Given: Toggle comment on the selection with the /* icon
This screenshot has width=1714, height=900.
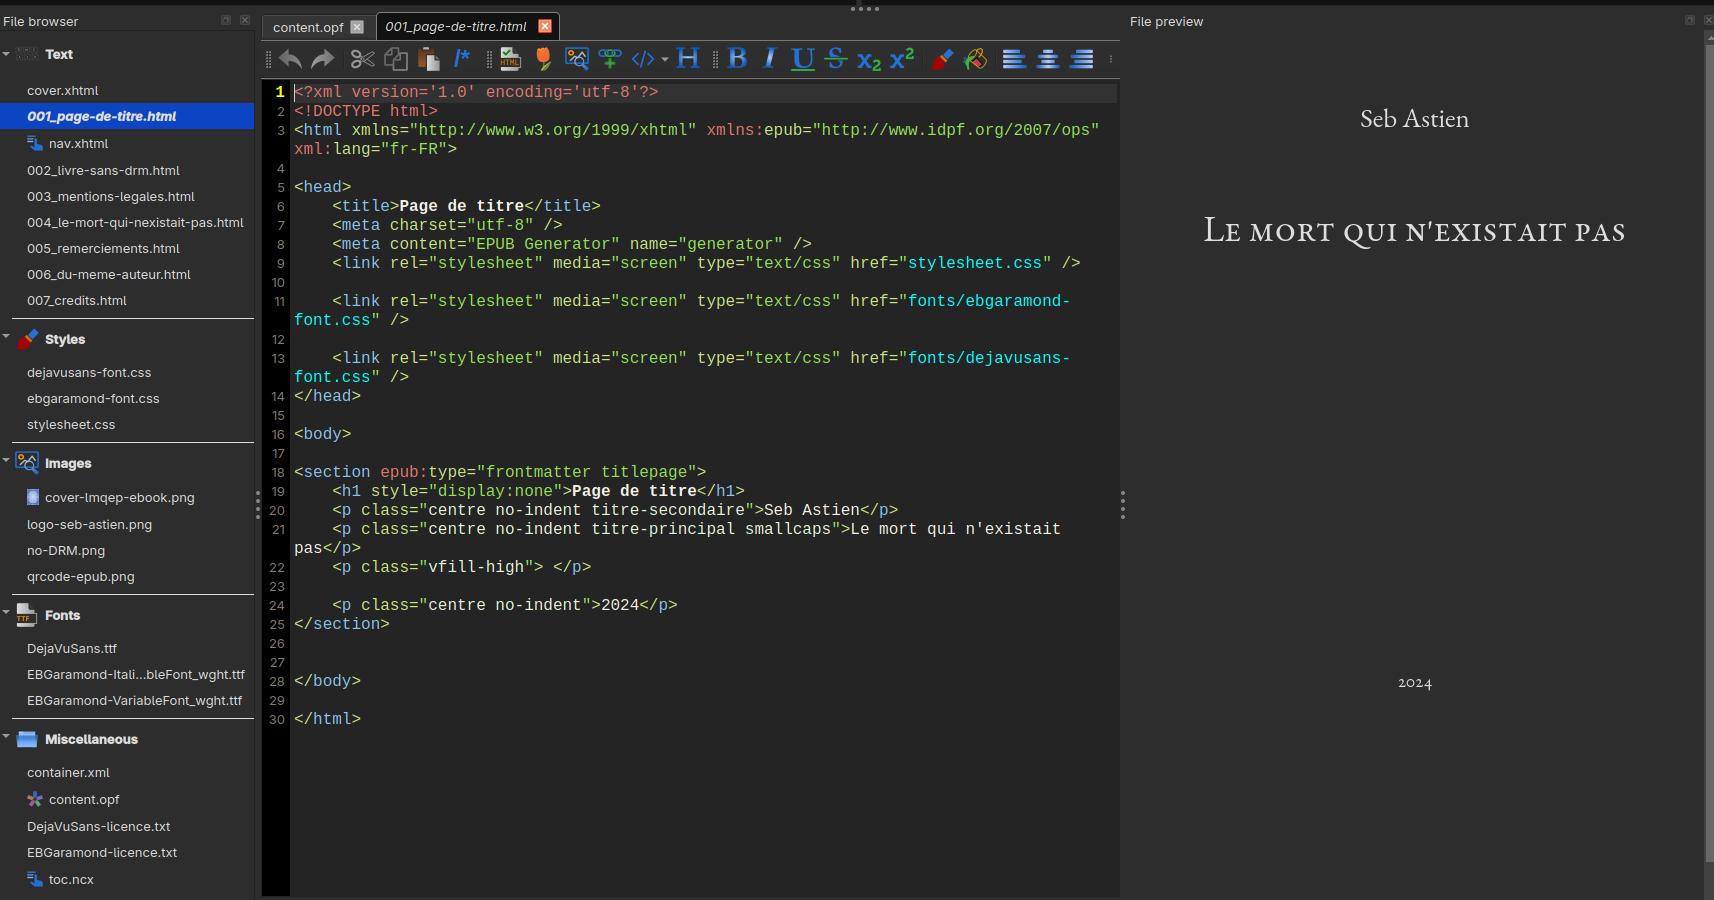Looking at the screenshot, I should [x=461, y=59].
